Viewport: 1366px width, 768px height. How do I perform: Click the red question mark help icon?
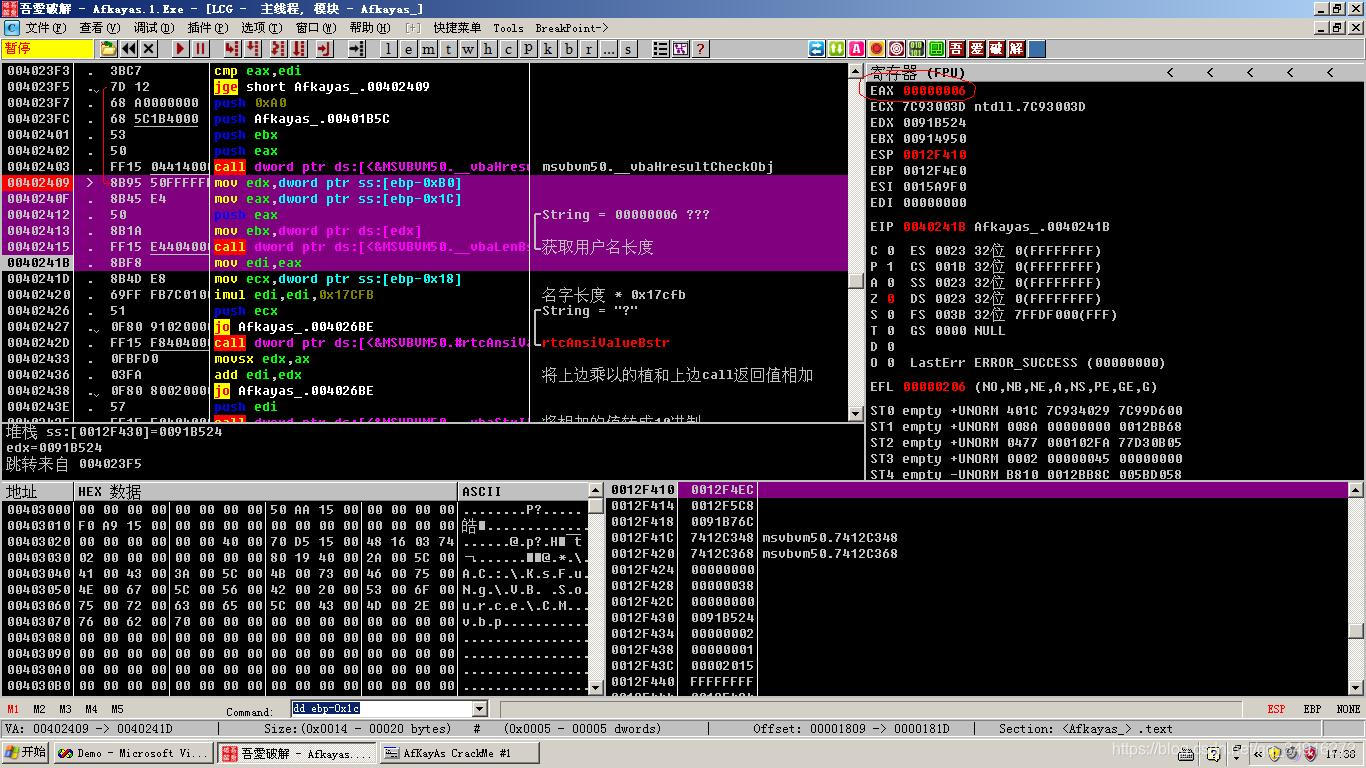(x=700, y=48)
